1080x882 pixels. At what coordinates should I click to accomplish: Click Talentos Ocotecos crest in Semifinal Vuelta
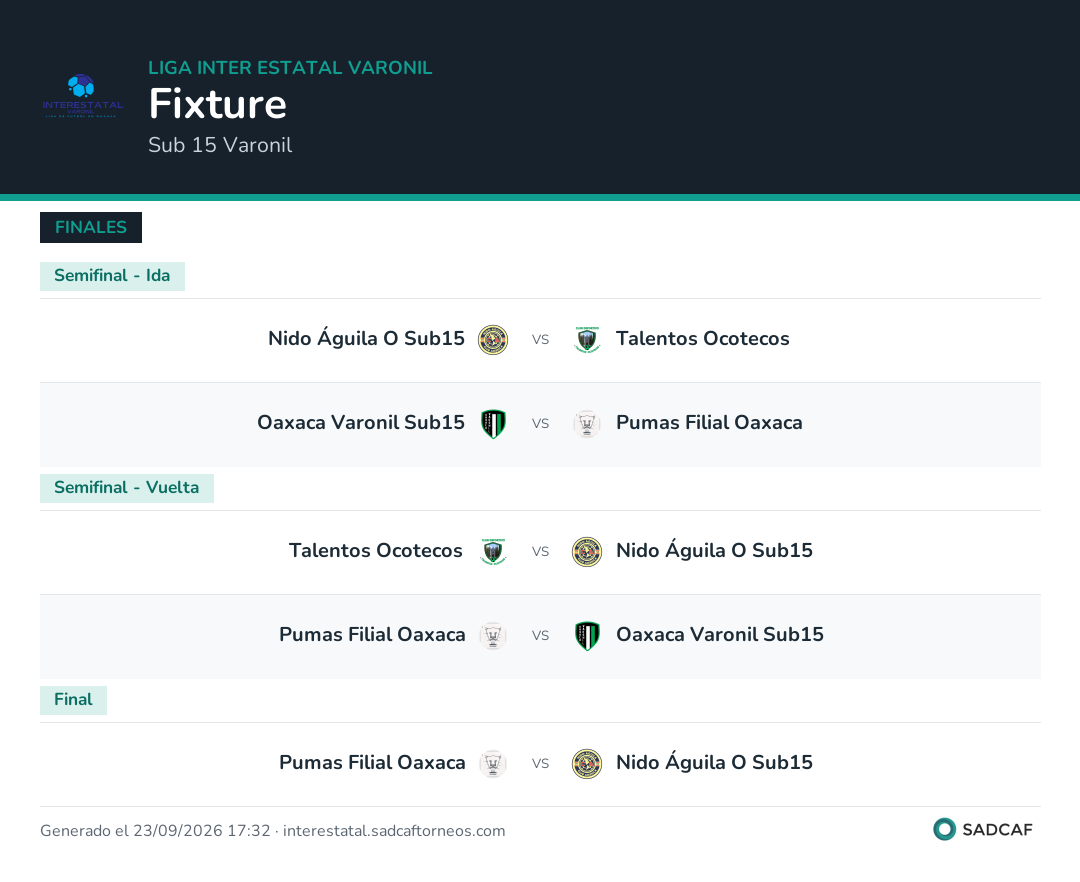pos(493,552)
